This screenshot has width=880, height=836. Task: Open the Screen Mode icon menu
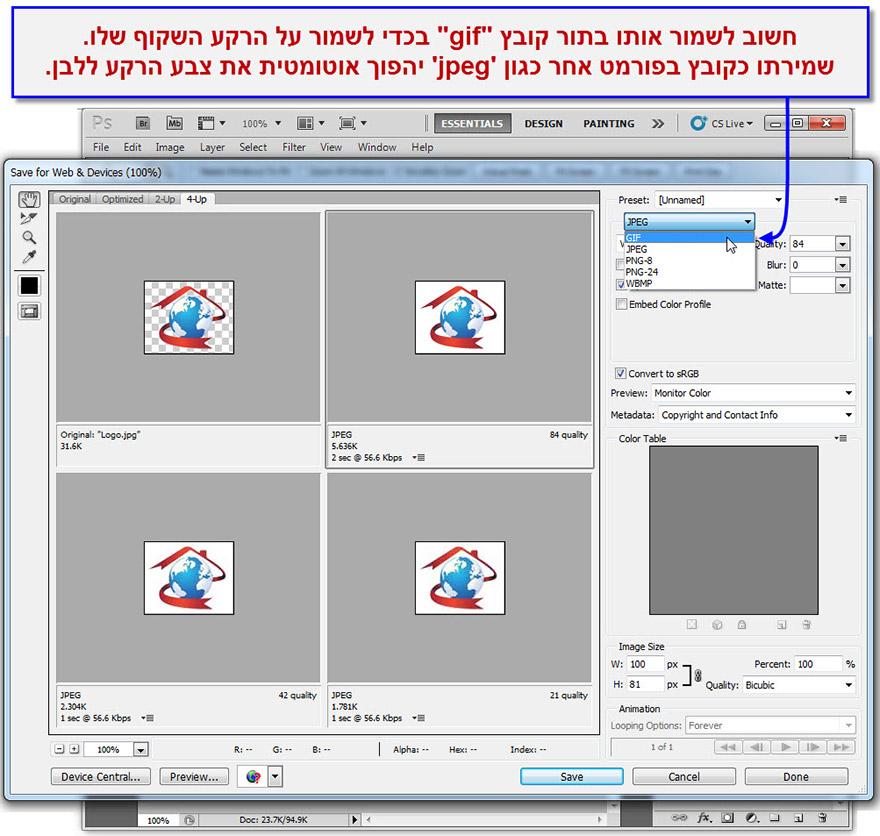pos(352,123)
